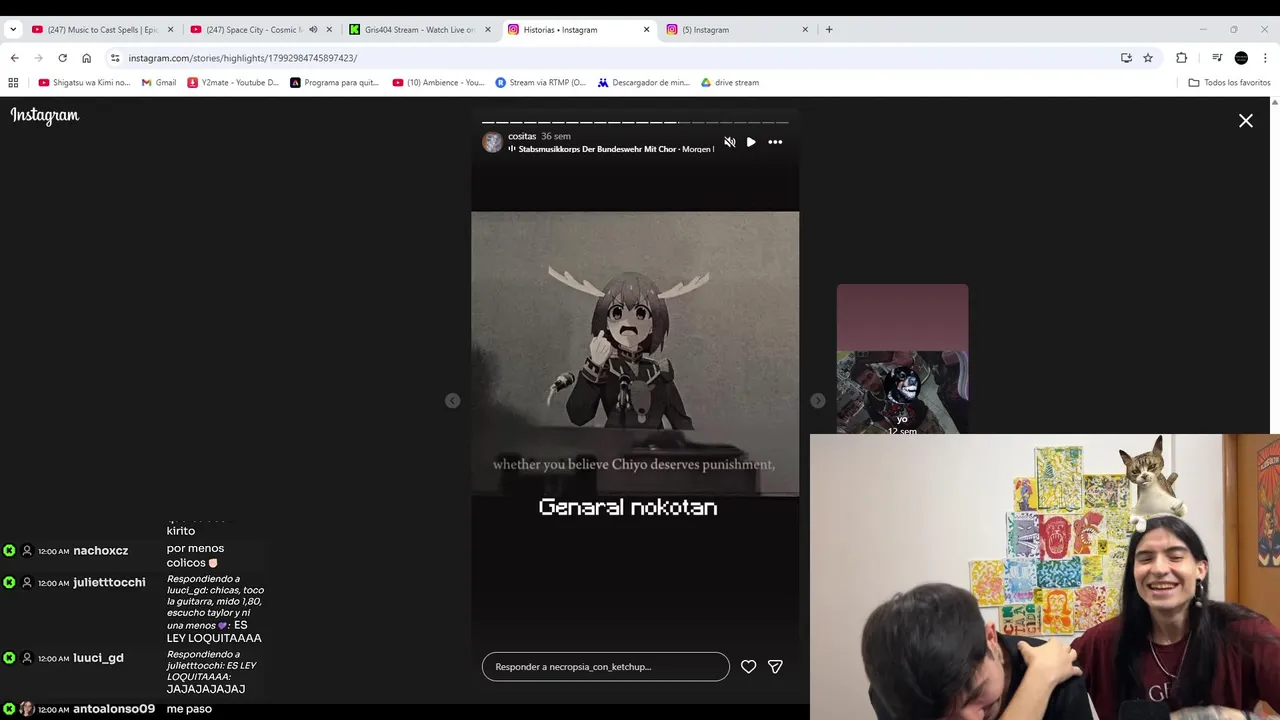Image resolution: width=1280 pixels, height=720 pixels.
Task: Open the next highlight preview labeled 'yo'
Action: click(902, 359)
